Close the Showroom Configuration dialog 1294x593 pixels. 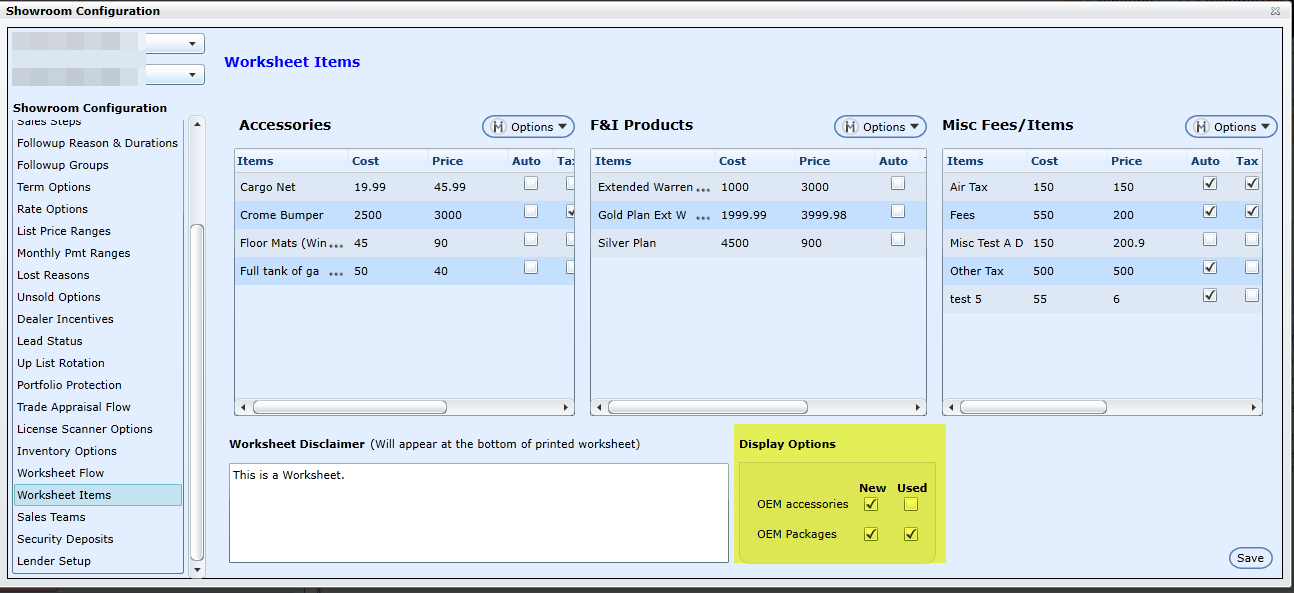click(x=1275, y=11)
